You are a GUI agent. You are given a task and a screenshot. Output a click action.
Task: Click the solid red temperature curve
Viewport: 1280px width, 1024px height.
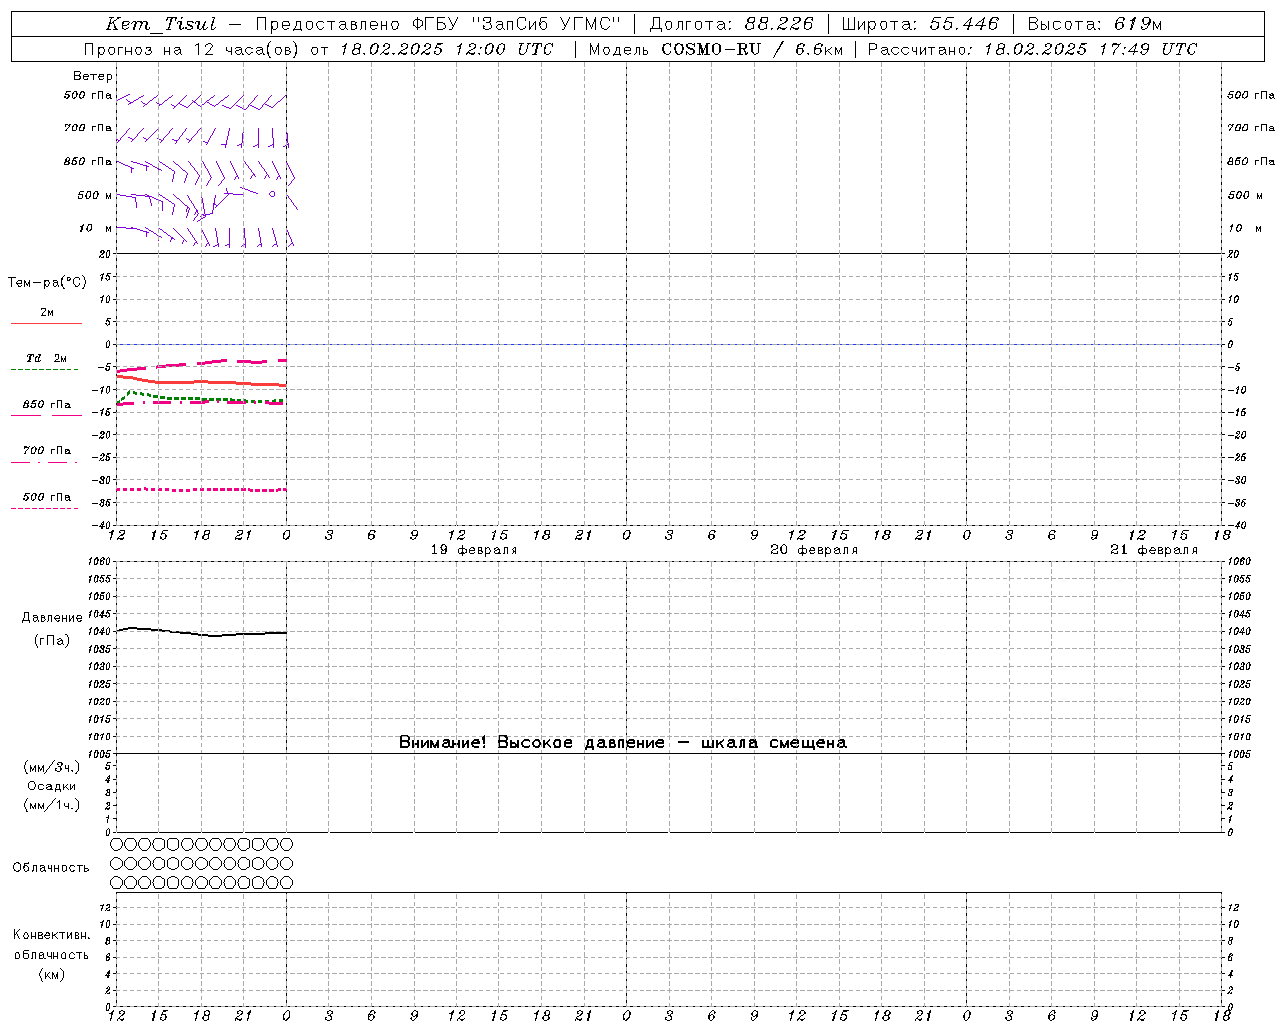tap(200, 382)
